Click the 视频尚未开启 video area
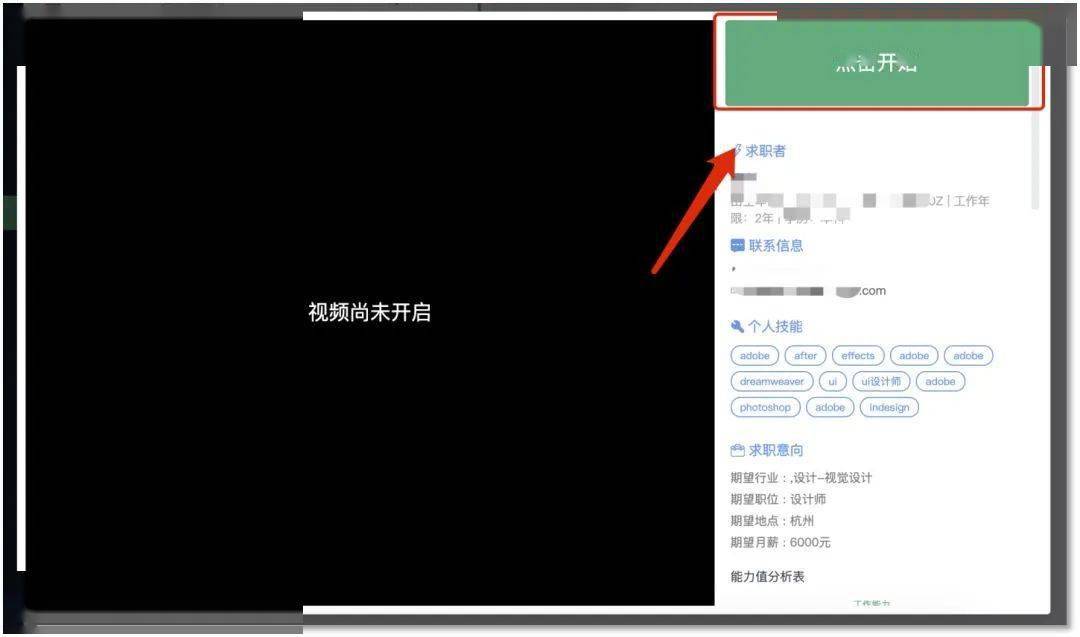1080x637 pixels. 369,312
